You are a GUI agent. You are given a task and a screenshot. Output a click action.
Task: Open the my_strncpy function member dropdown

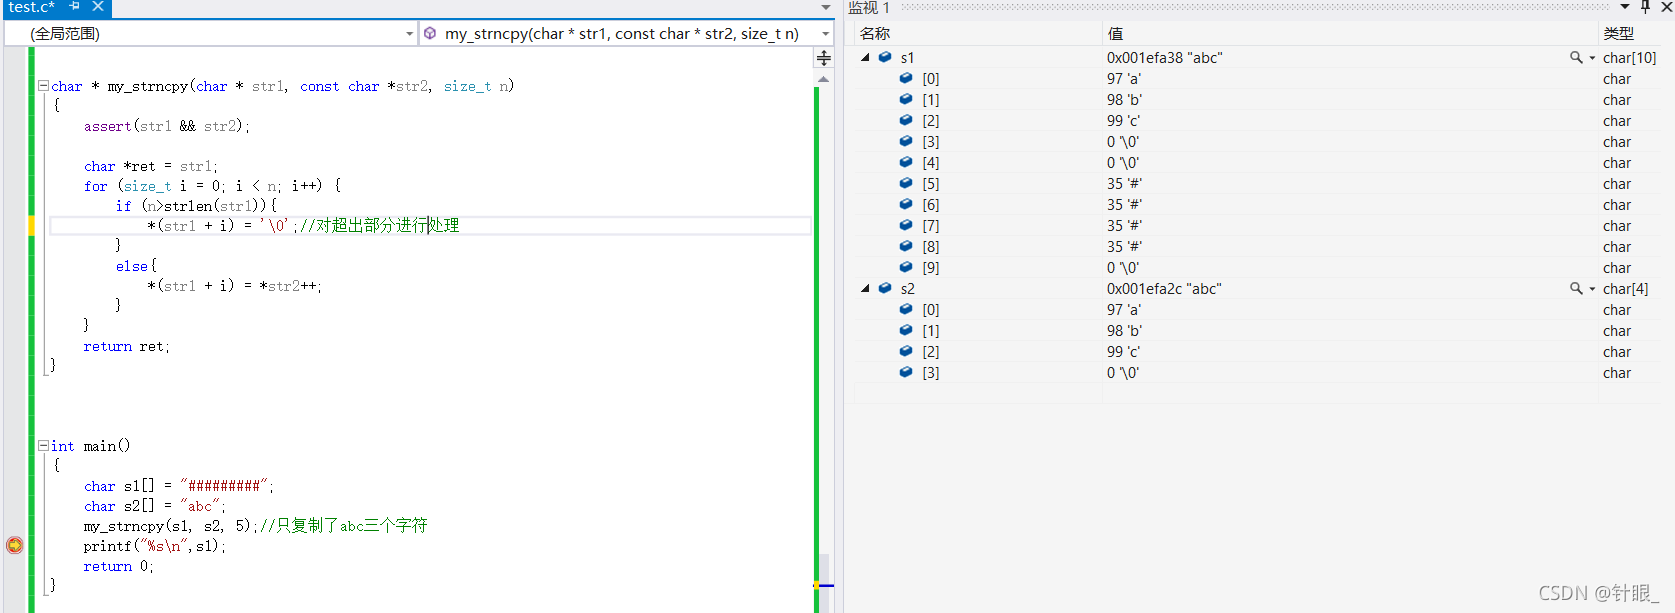point(626,33)
